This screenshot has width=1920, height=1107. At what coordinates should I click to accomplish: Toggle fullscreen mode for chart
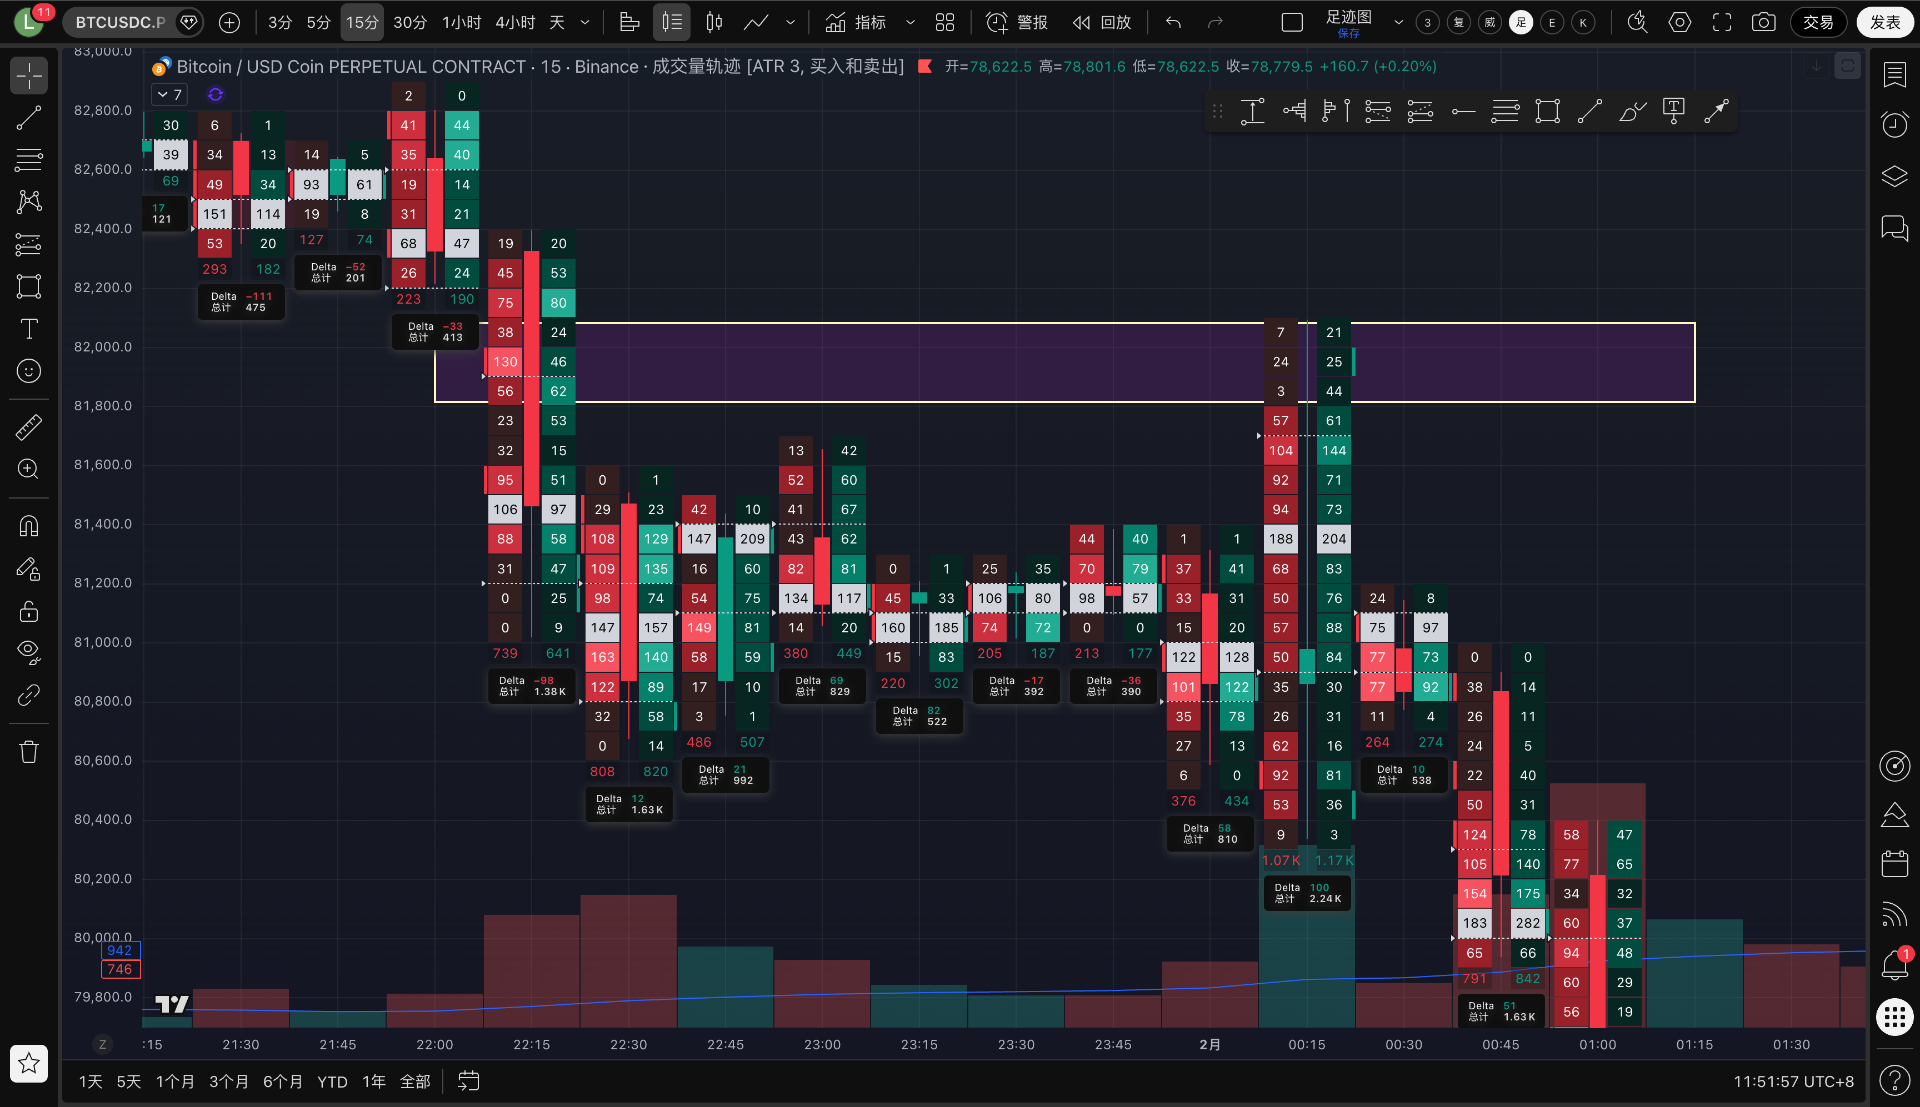[1722, 22]
